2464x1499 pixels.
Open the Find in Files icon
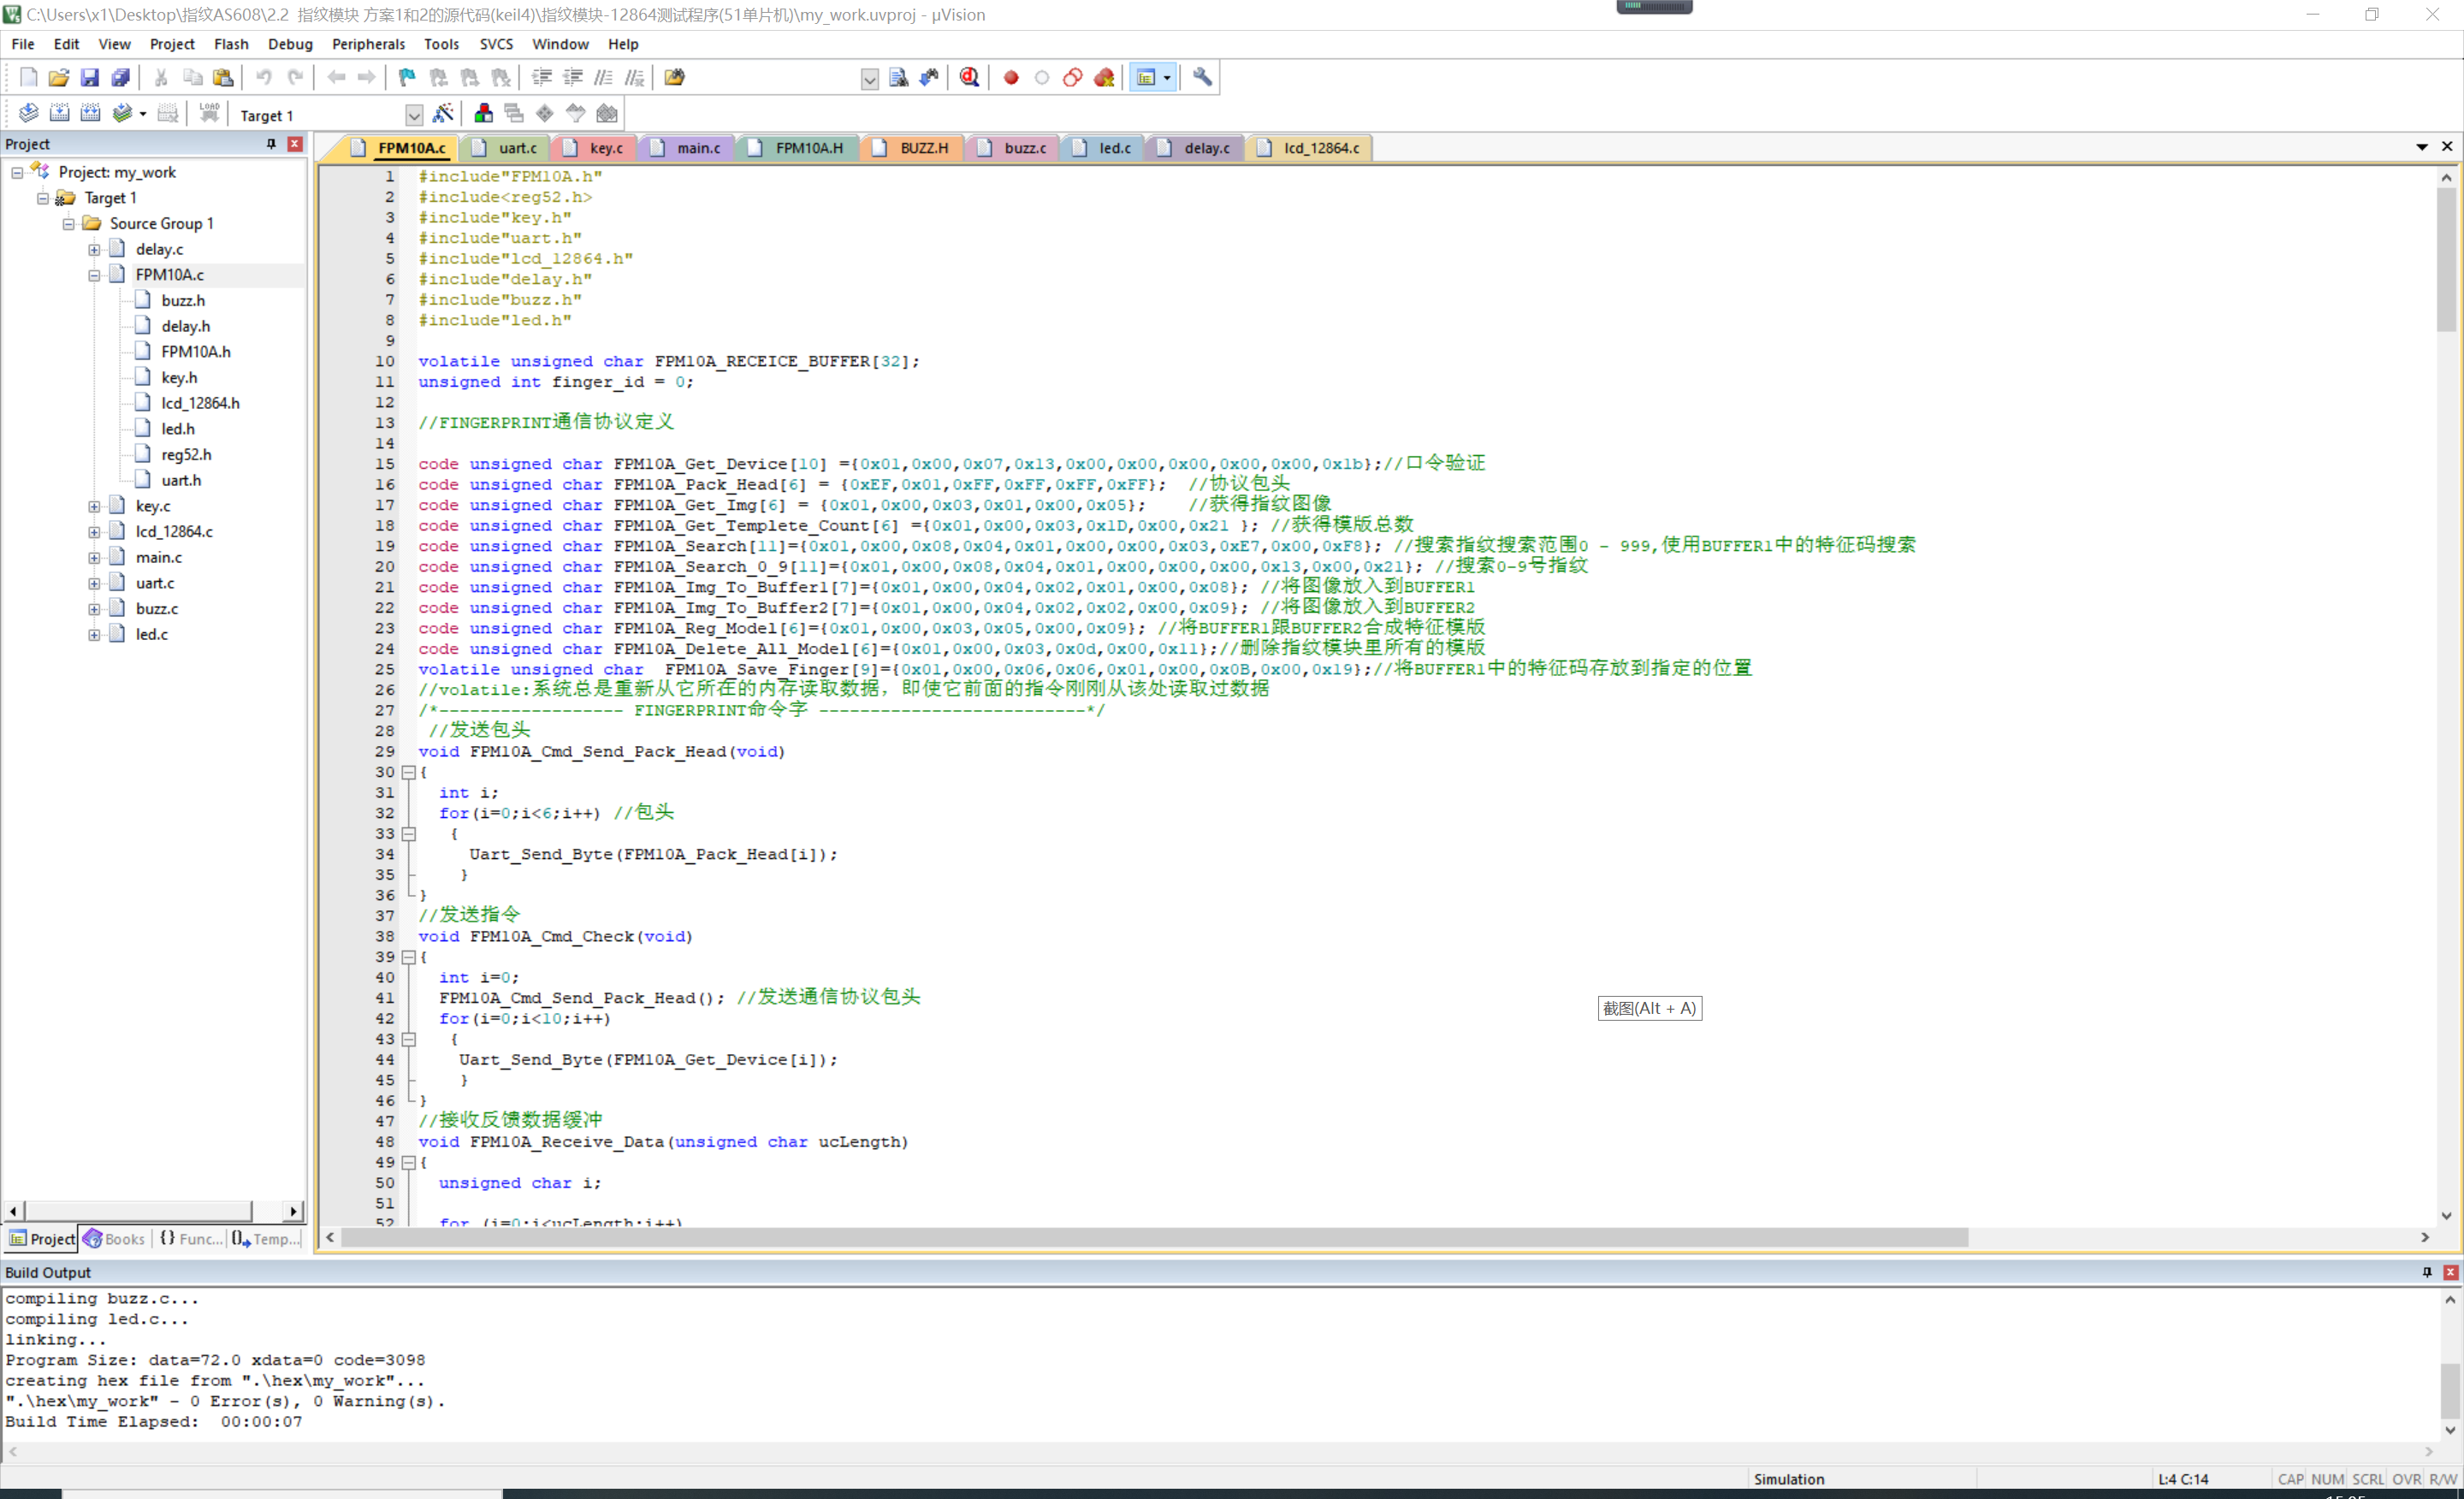(675, 77)
